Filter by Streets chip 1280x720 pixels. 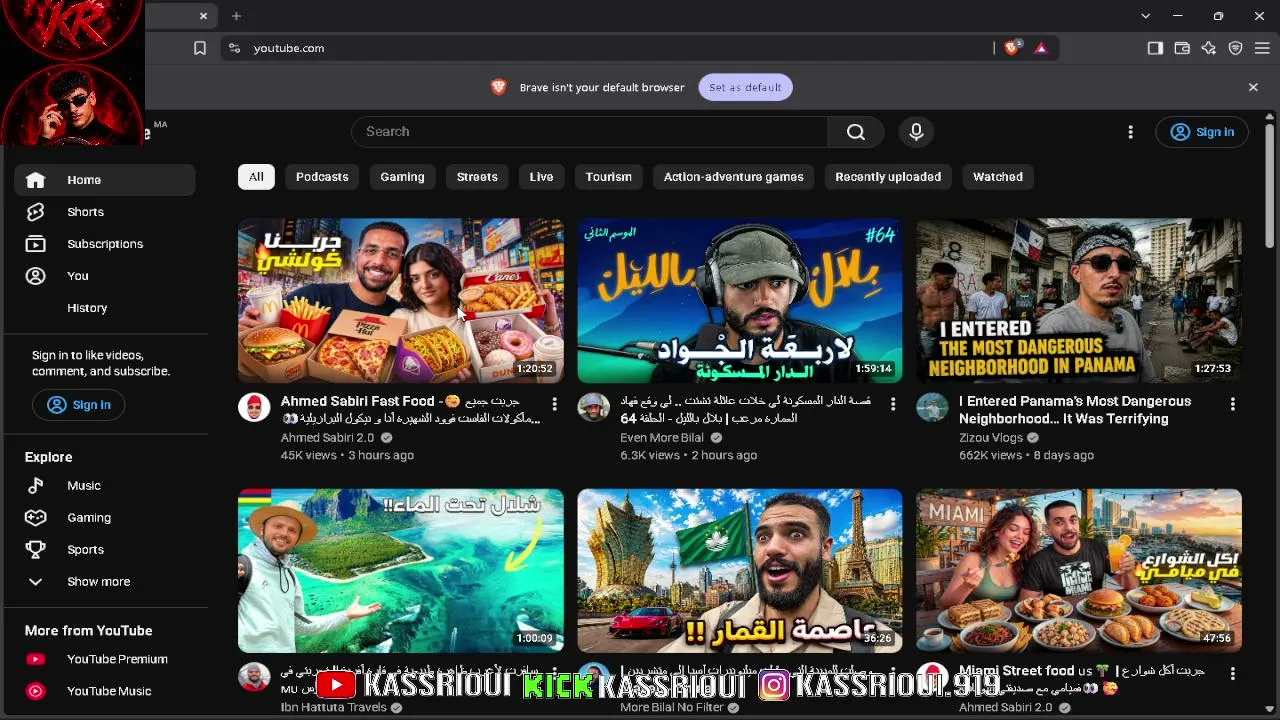click(477, 177)
